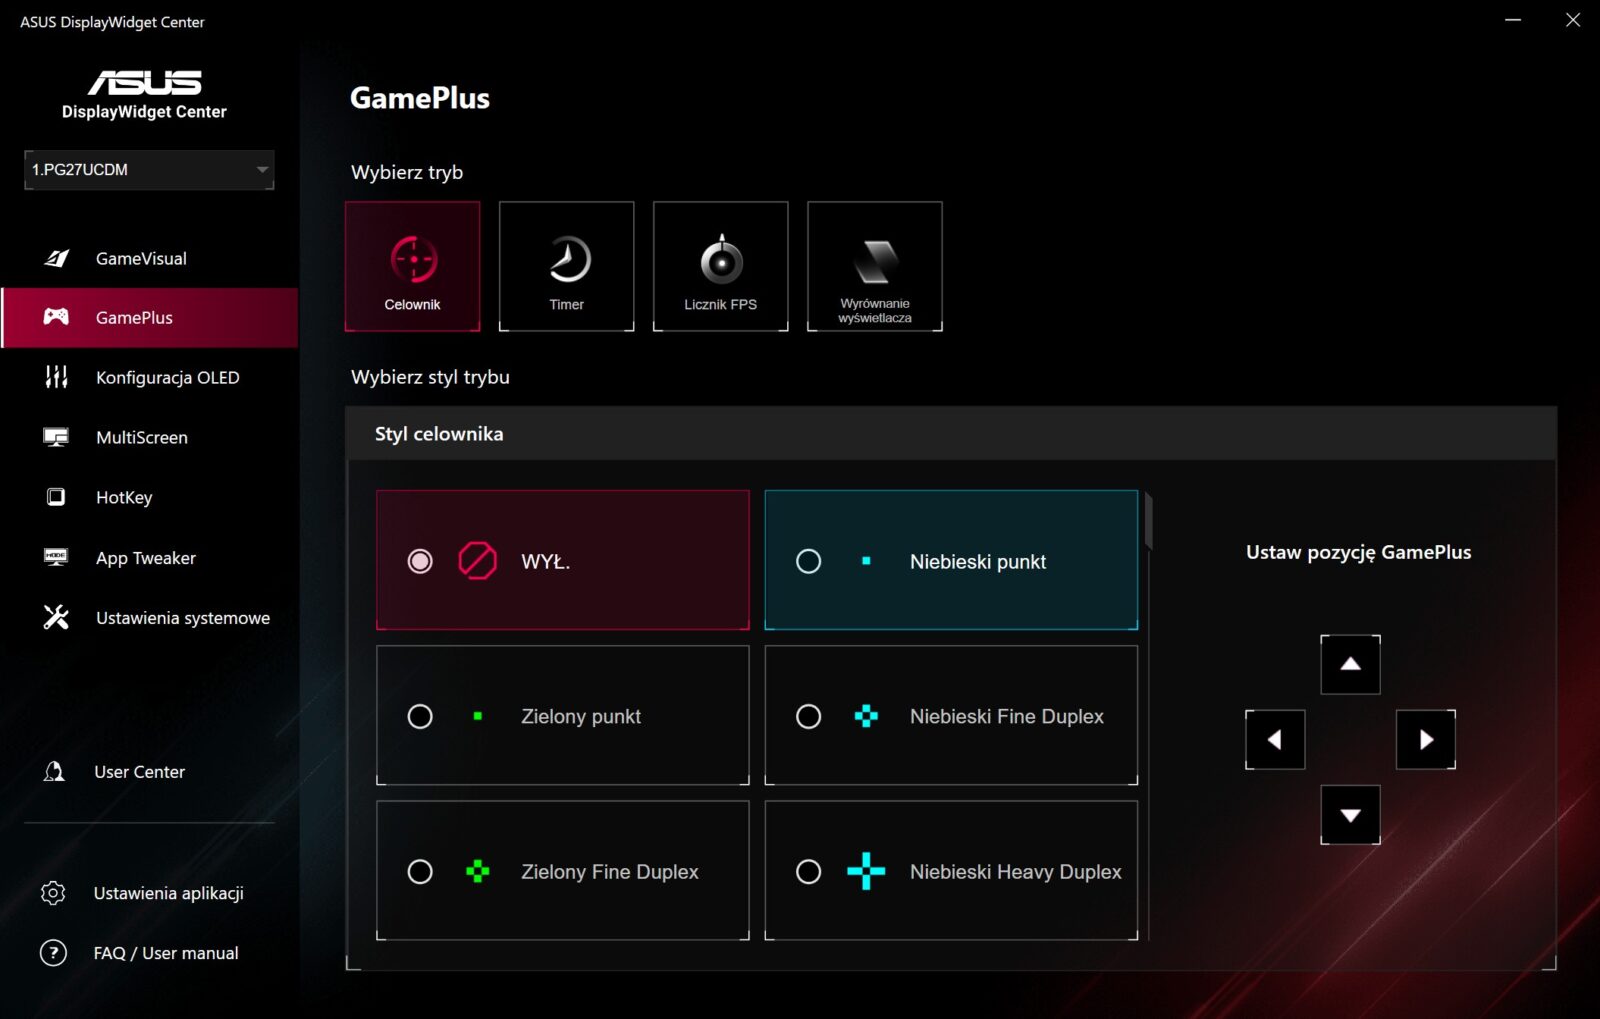This screenshot has height=1019, width=1600.
Task: Open MultiScreen from the sidebar
Action: pos(141,437)
